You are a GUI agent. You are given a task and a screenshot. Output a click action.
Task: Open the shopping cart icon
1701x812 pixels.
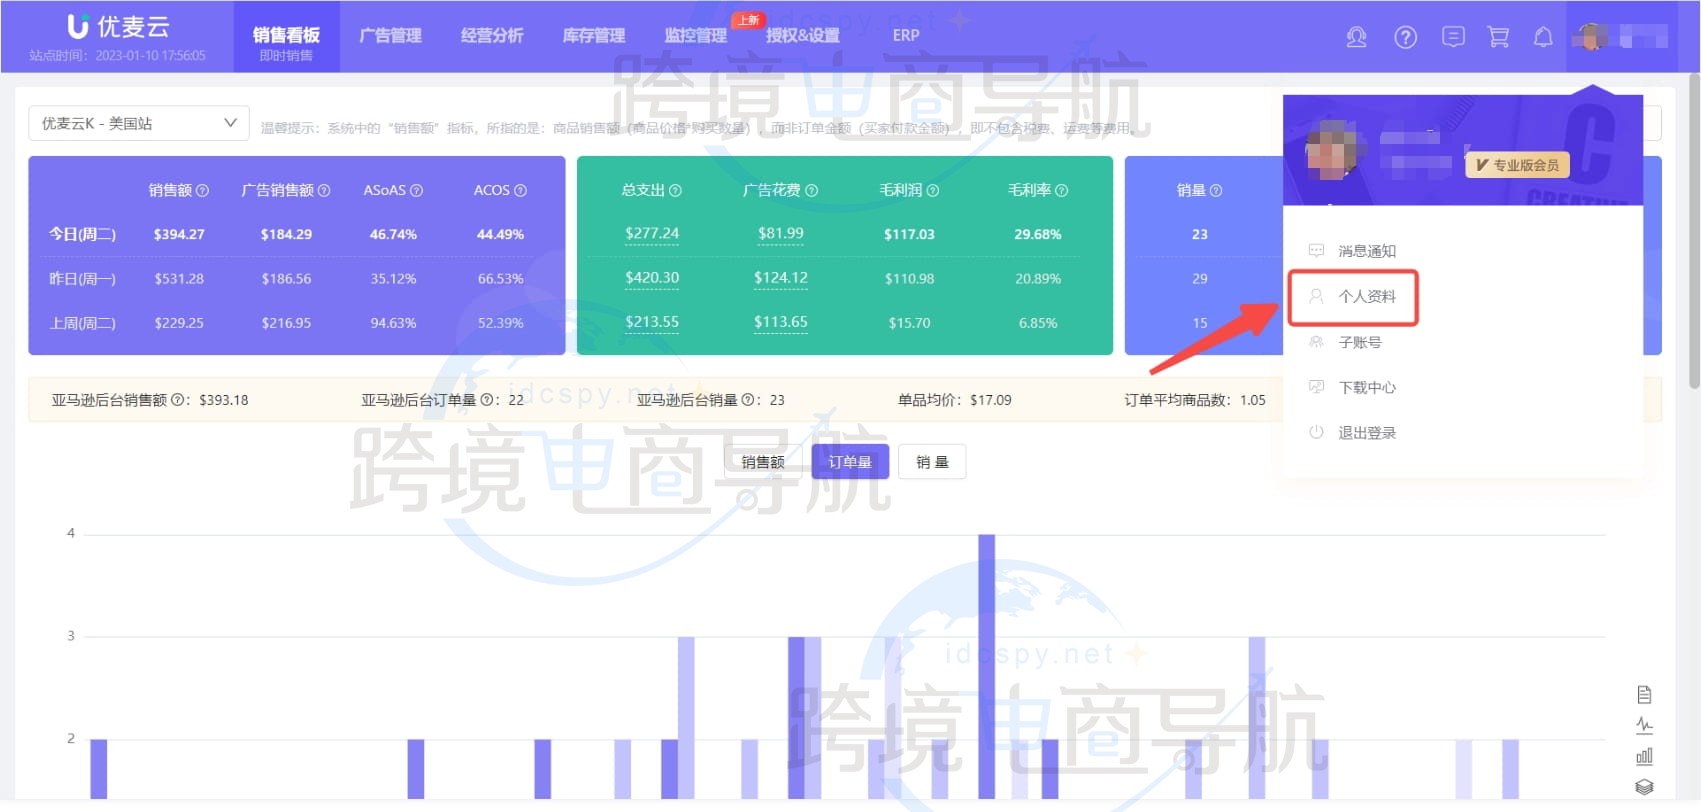[1498, 38]
